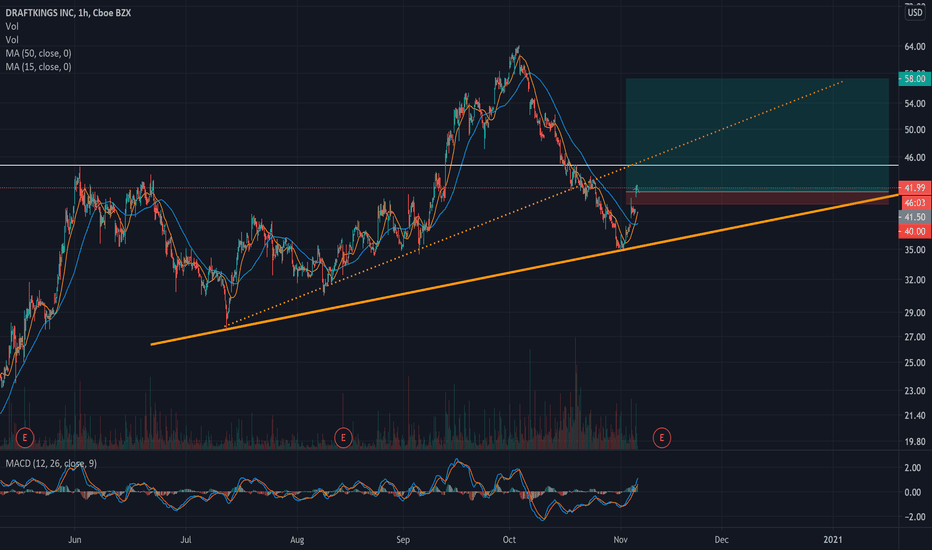Select the MACD (12, 26, close, 9) label
The image size is (932, 550).
(x=51, y=463)
